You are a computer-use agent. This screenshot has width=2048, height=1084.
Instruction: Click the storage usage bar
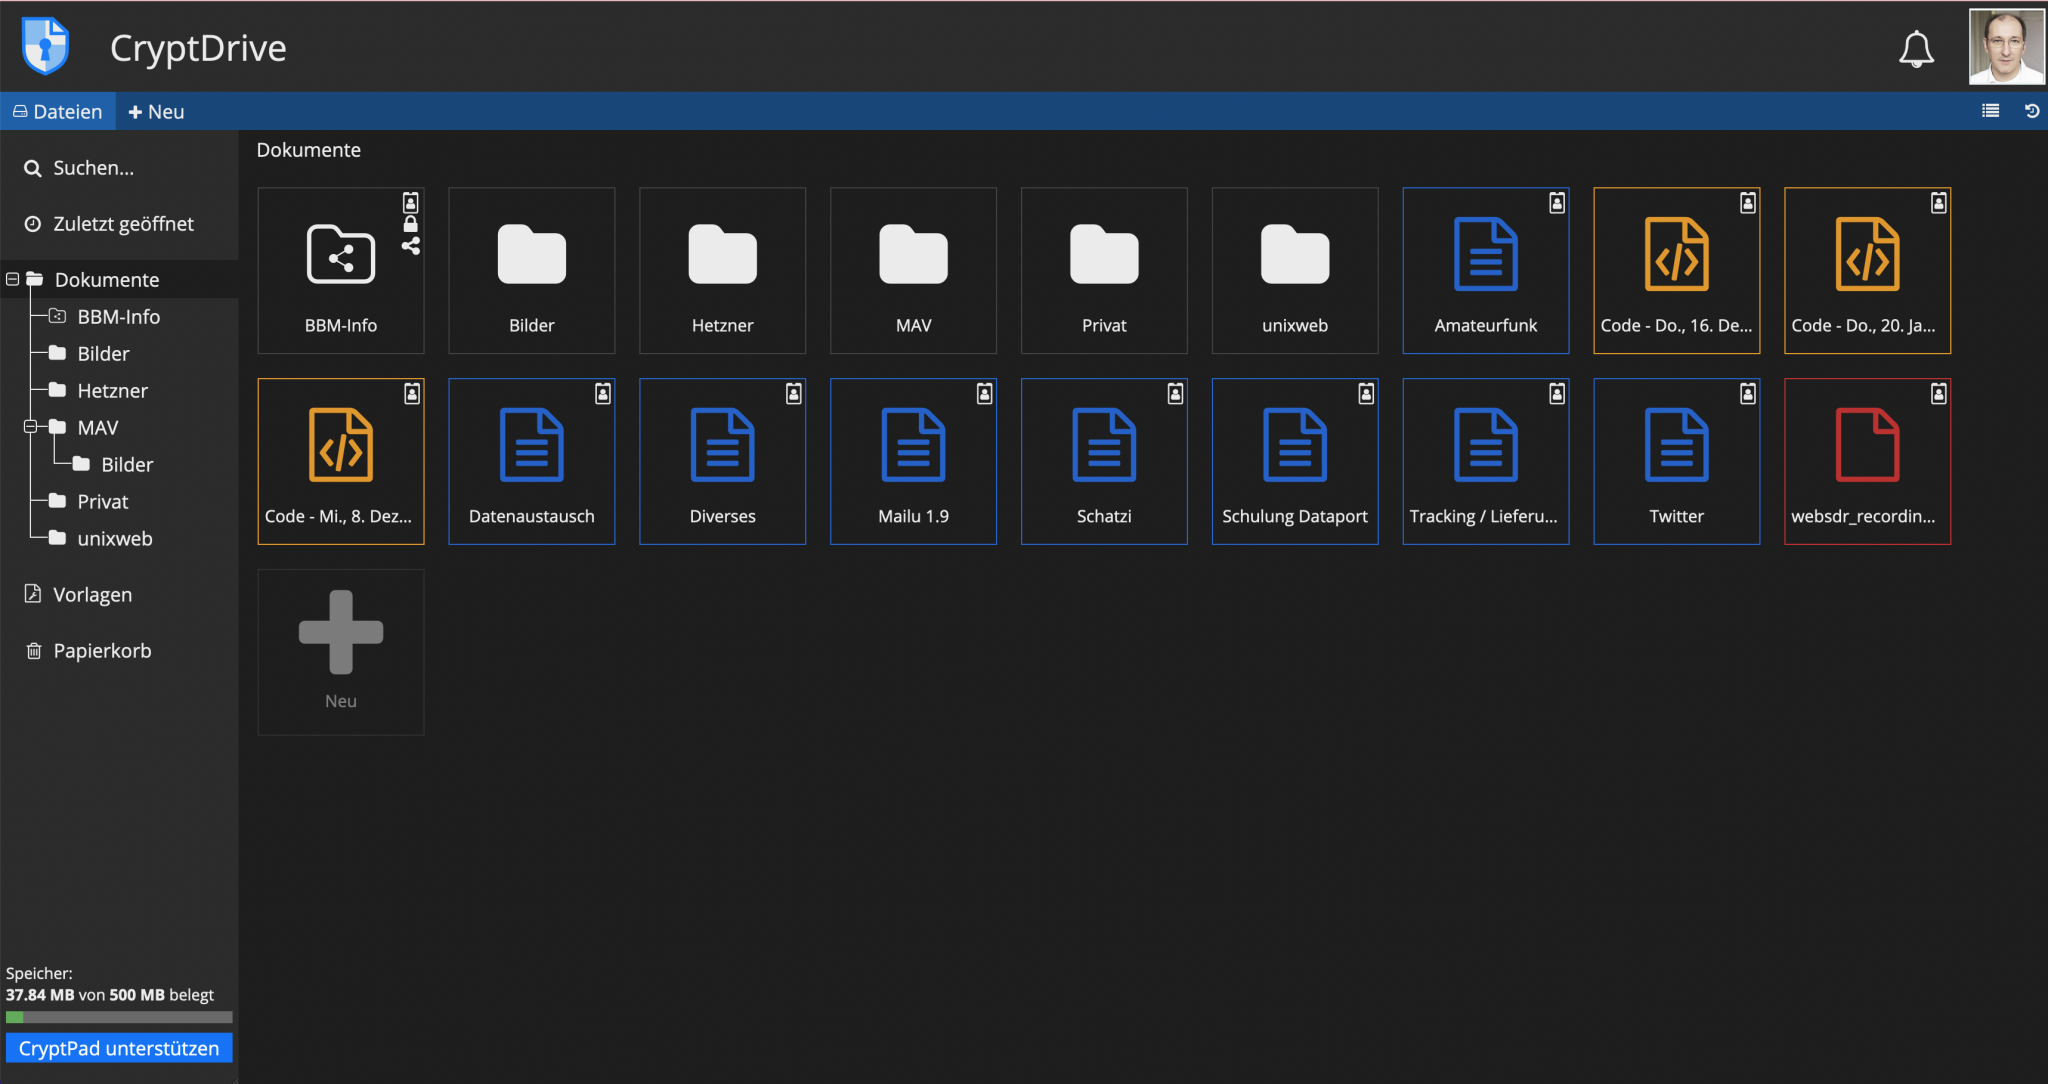[x=119, y=1017]
